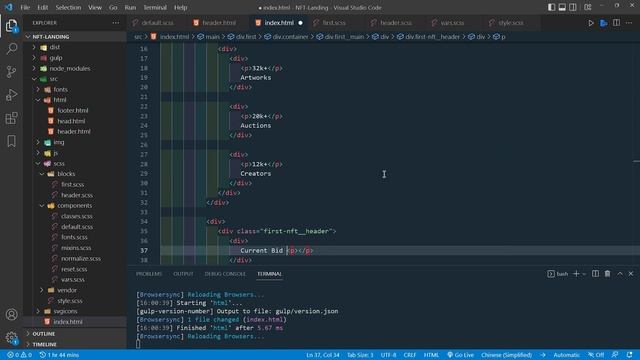Image resolution: width=640 pixels, height=360 pixels.
Task: Expand the vendor folder
Action: [x=67, y=290]
